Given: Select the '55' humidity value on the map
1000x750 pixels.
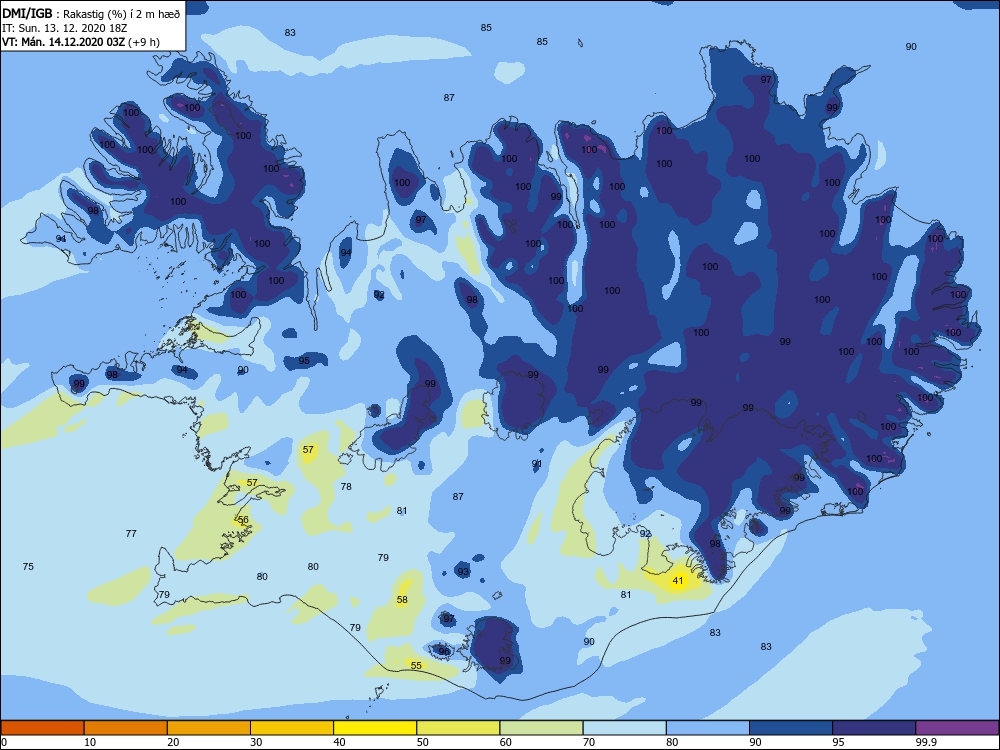Looking at the screenshot, I should click(x=416, y=666).
